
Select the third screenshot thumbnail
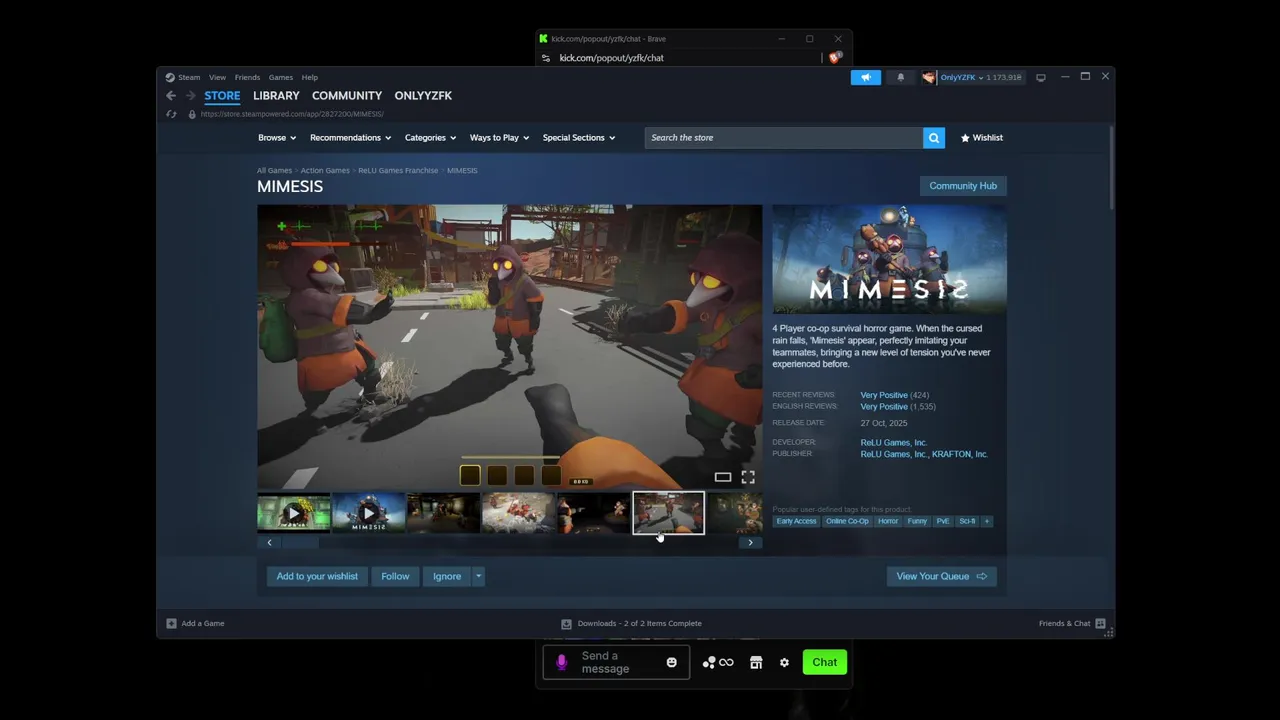(x=444, y=513)
